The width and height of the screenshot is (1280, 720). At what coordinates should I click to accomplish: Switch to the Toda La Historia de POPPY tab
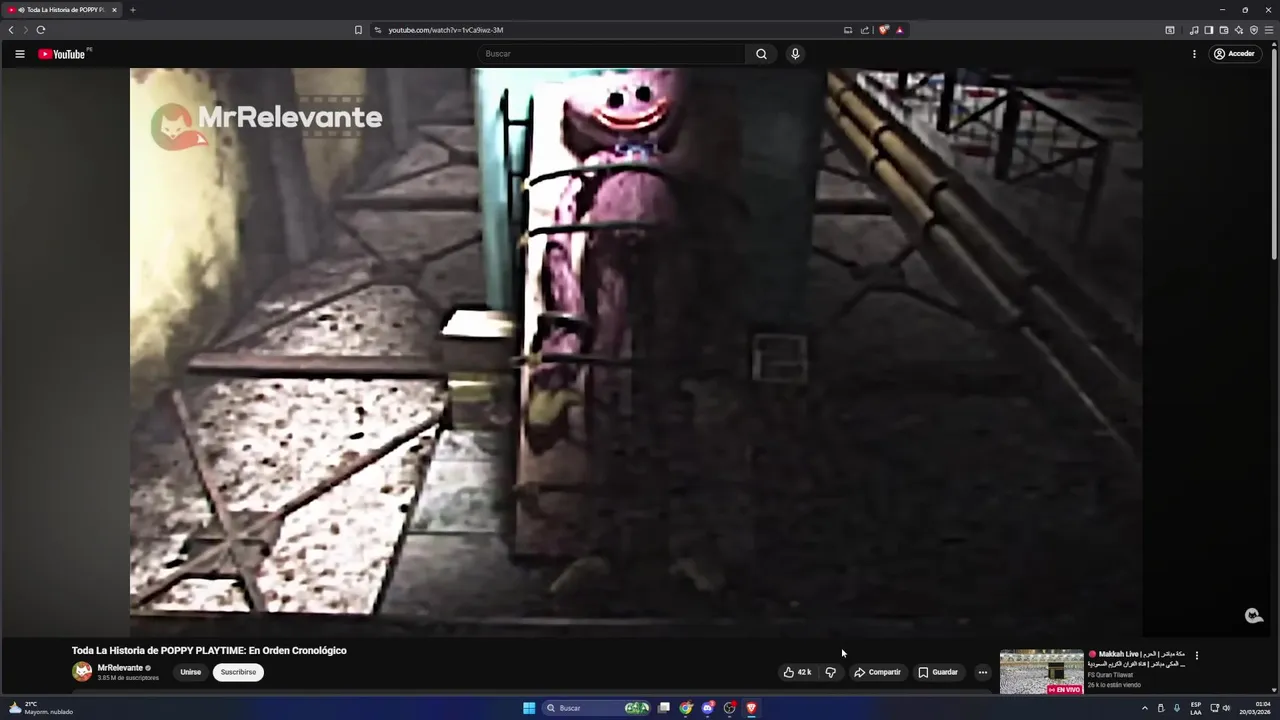click(61, 10)
